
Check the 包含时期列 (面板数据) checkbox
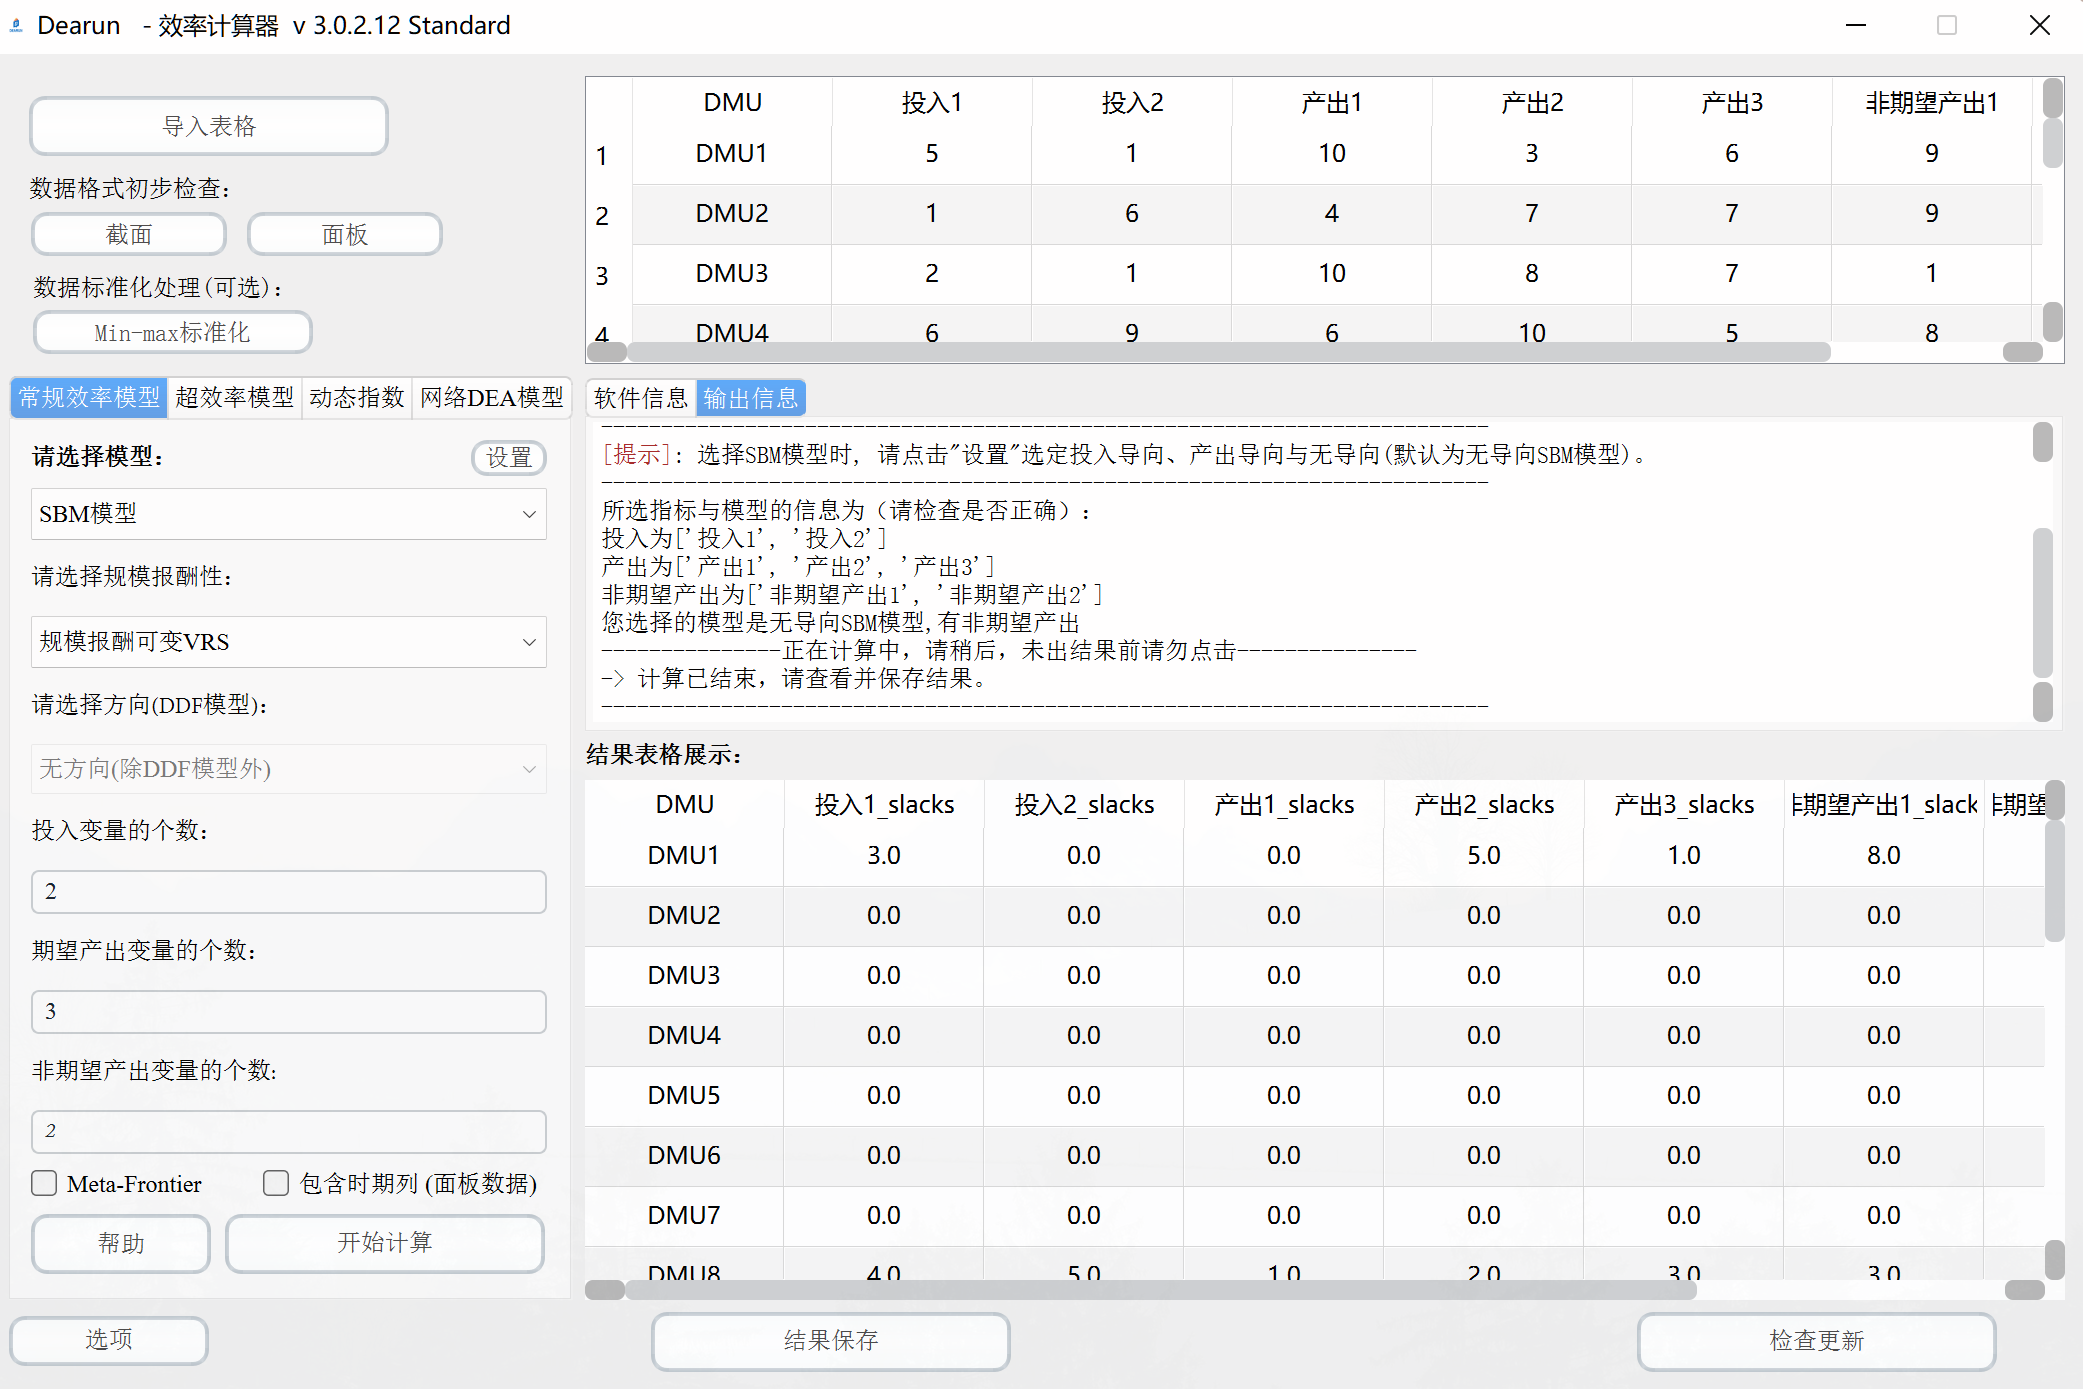pos(276,1183)
